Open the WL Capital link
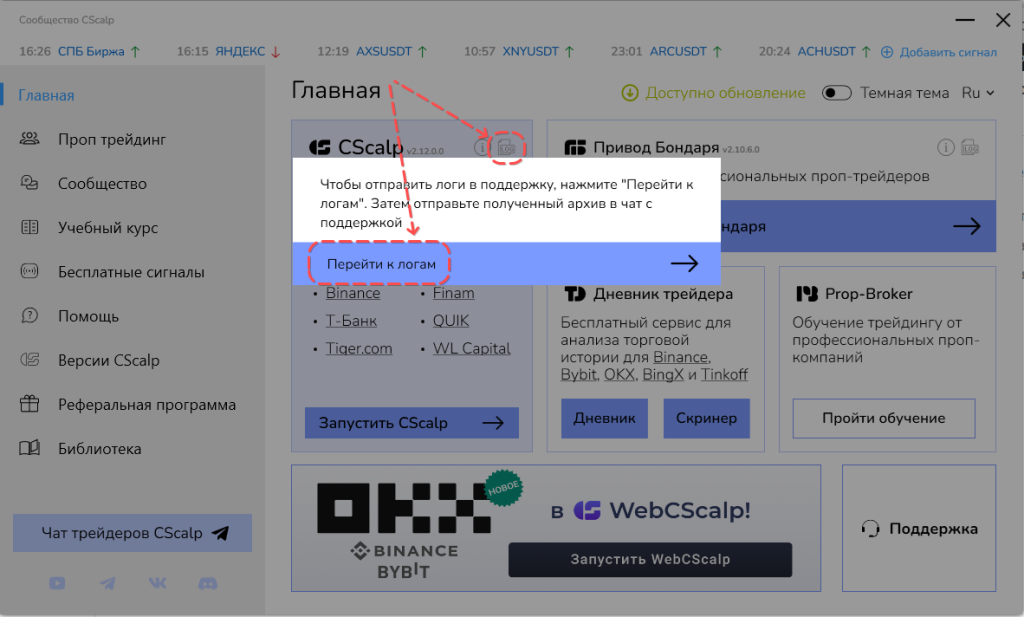 pos(472,348)
